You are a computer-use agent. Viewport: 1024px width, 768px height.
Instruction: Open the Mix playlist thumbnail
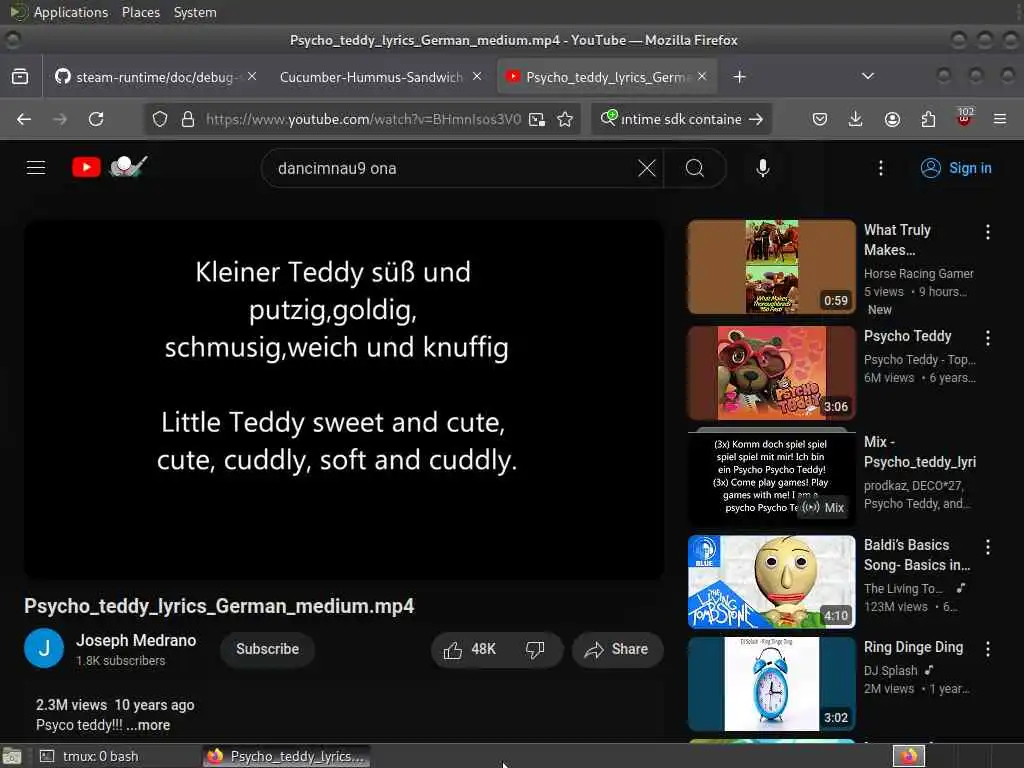(771, 476)
